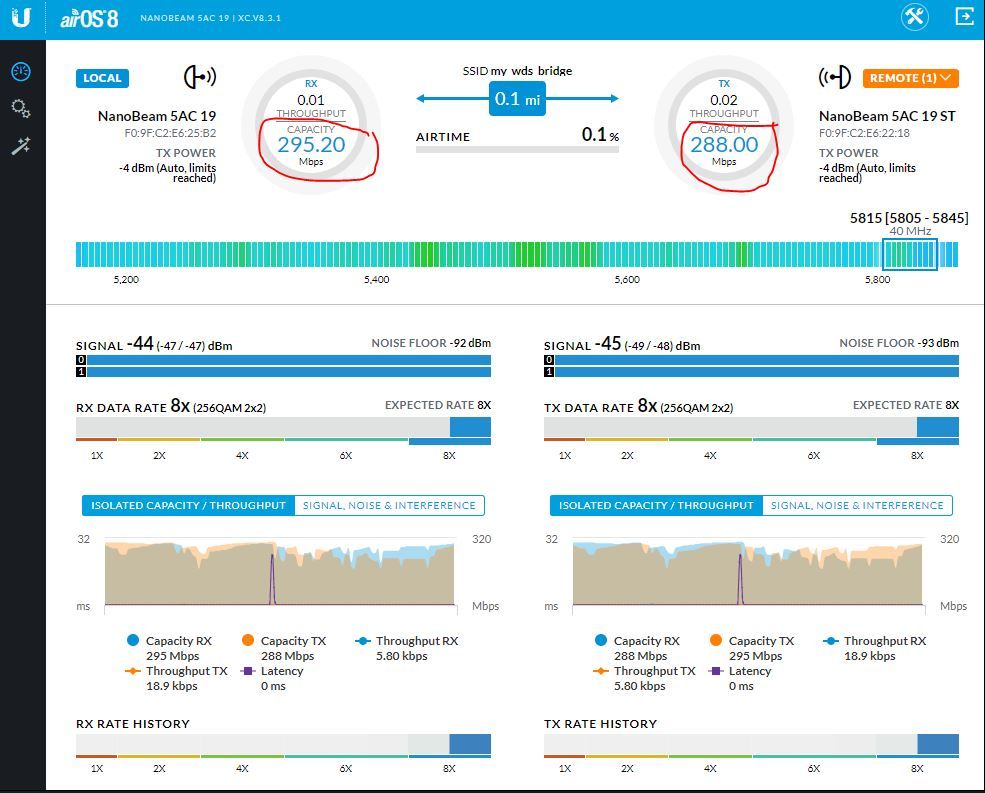Click the Ubiquiti logo icon
The image size is (985, 793).
(22, 18)
